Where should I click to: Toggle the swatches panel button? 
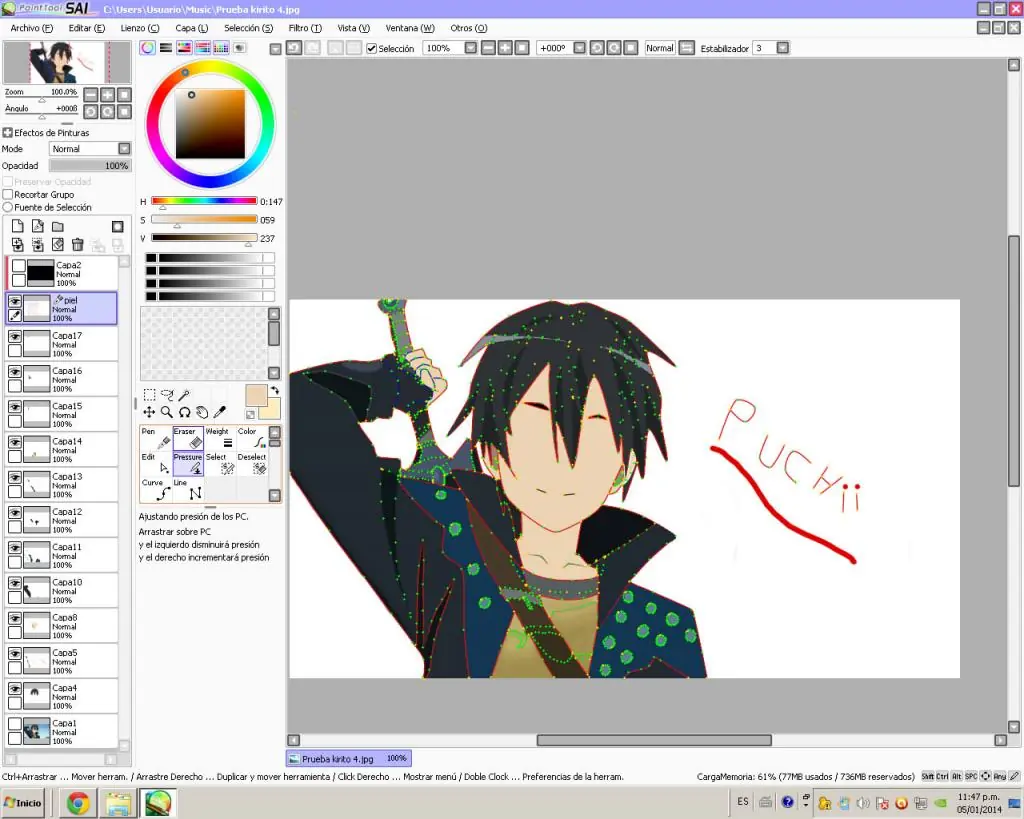tap(221, 48)
